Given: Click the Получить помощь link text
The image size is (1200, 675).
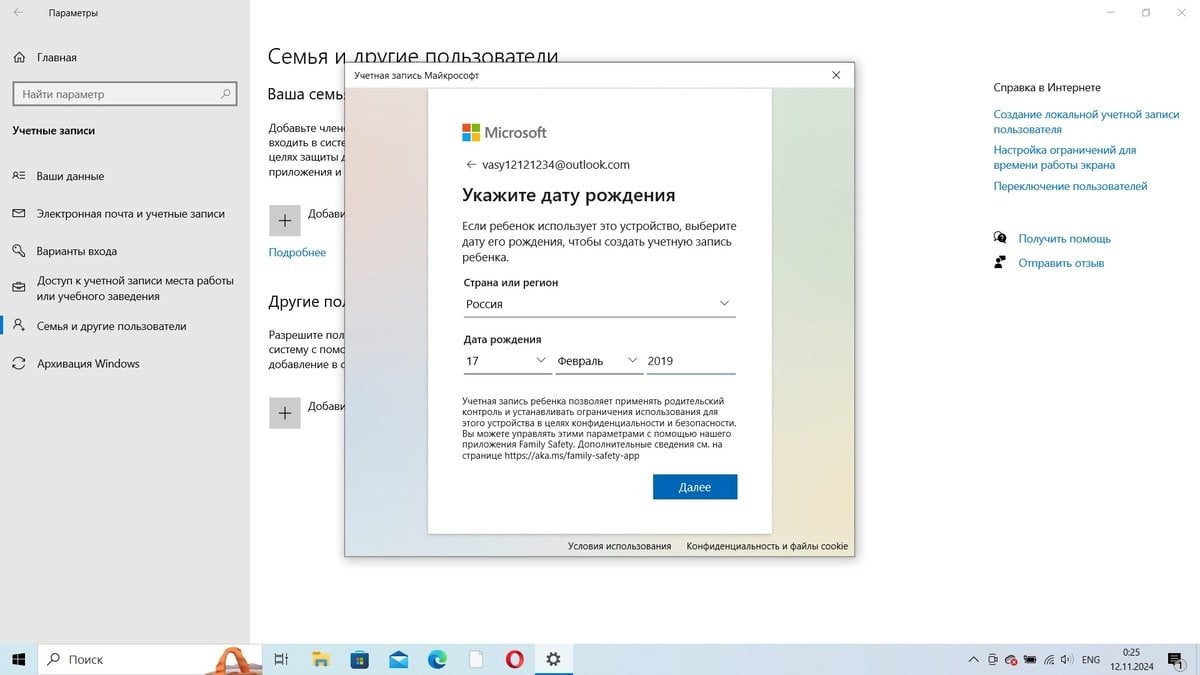Looking at the screenshot, I should (1064, 239).
